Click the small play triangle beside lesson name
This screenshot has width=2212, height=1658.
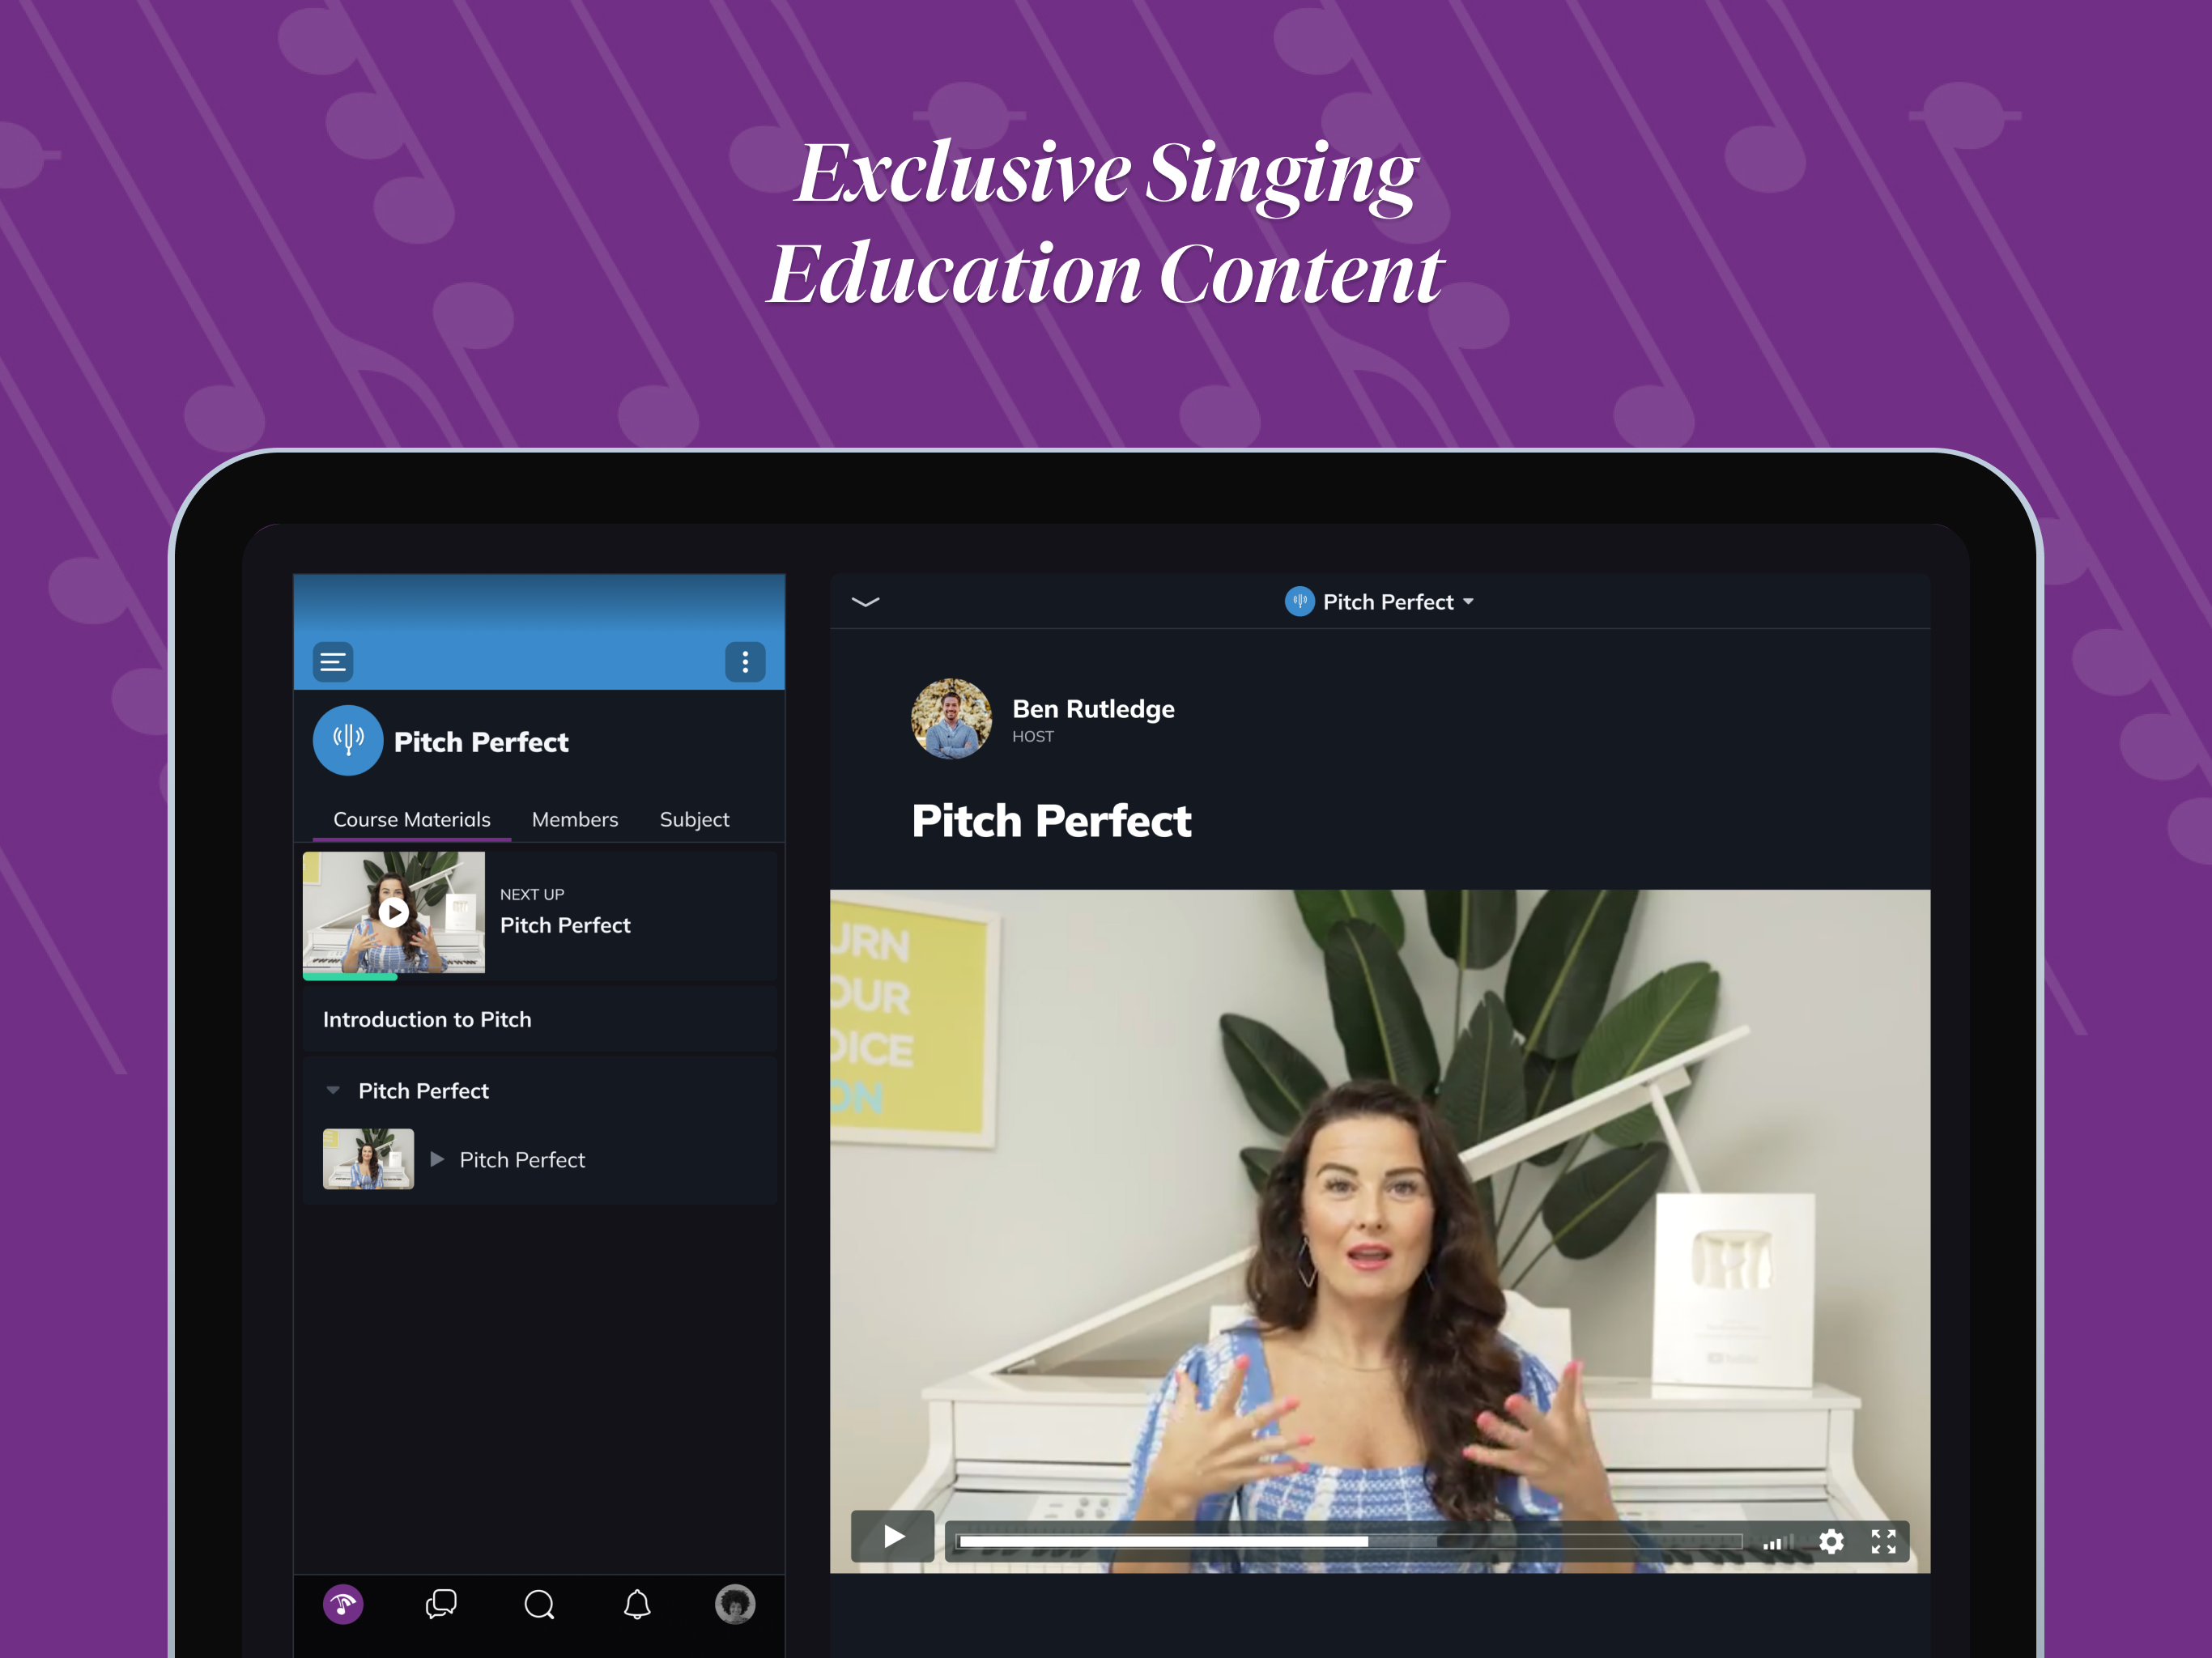[437, 1159]
